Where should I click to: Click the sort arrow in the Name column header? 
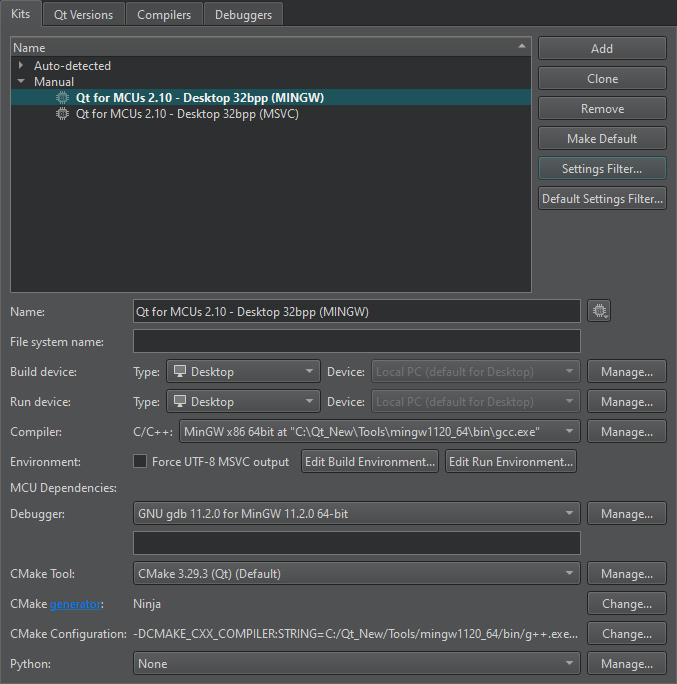point(521,47)
